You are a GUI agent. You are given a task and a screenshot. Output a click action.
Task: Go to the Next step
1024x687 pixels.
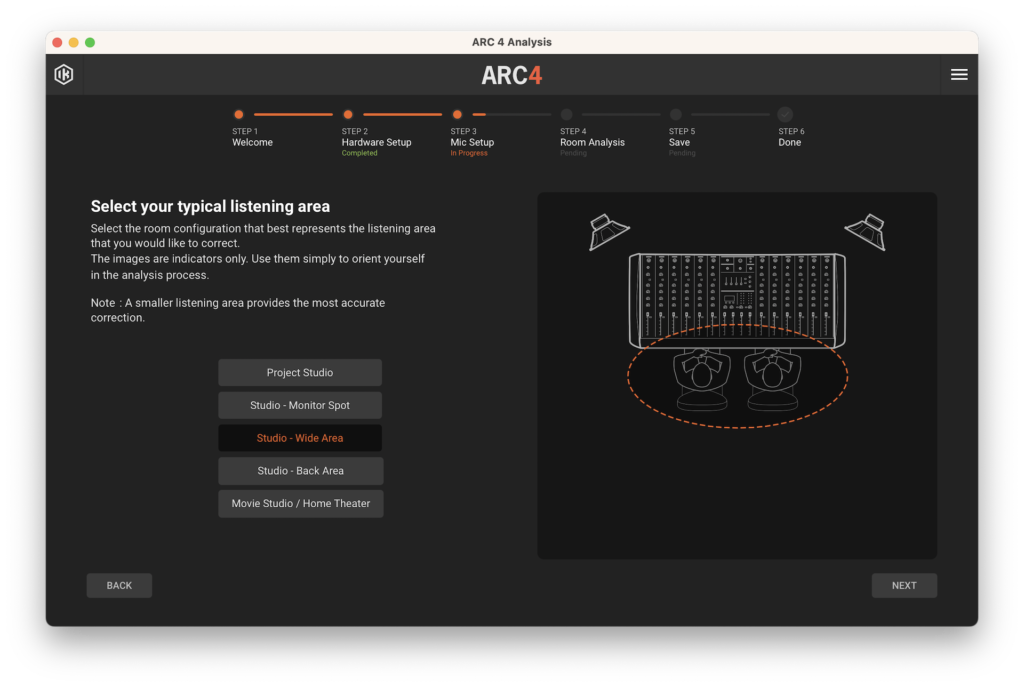(x=903, y=586)
